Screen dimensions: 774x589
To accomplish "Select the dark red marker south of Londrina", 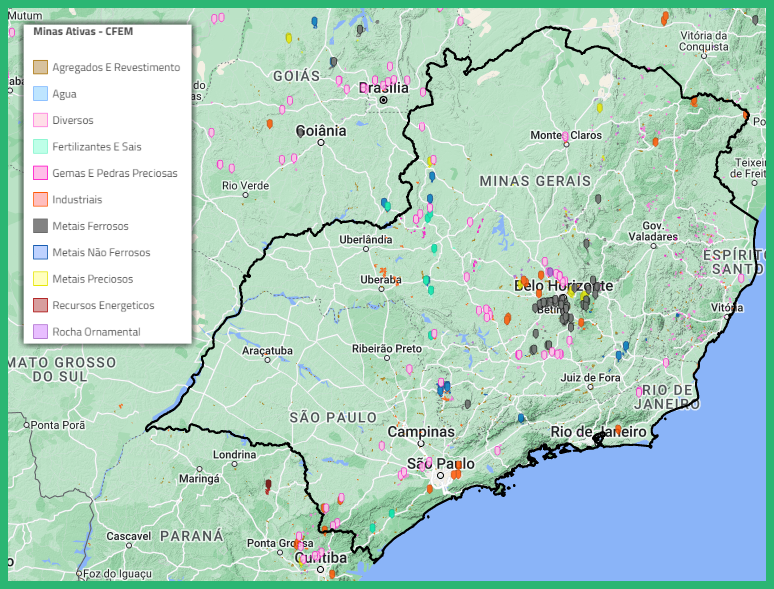I will click(x=268, y=485).
